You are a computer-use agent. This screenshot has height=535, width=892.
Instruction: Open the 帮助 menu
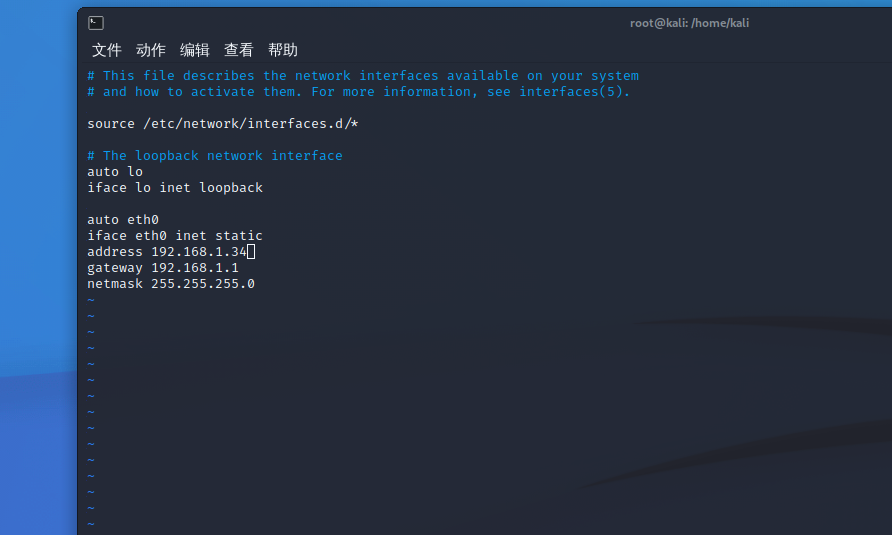(283, 50)
